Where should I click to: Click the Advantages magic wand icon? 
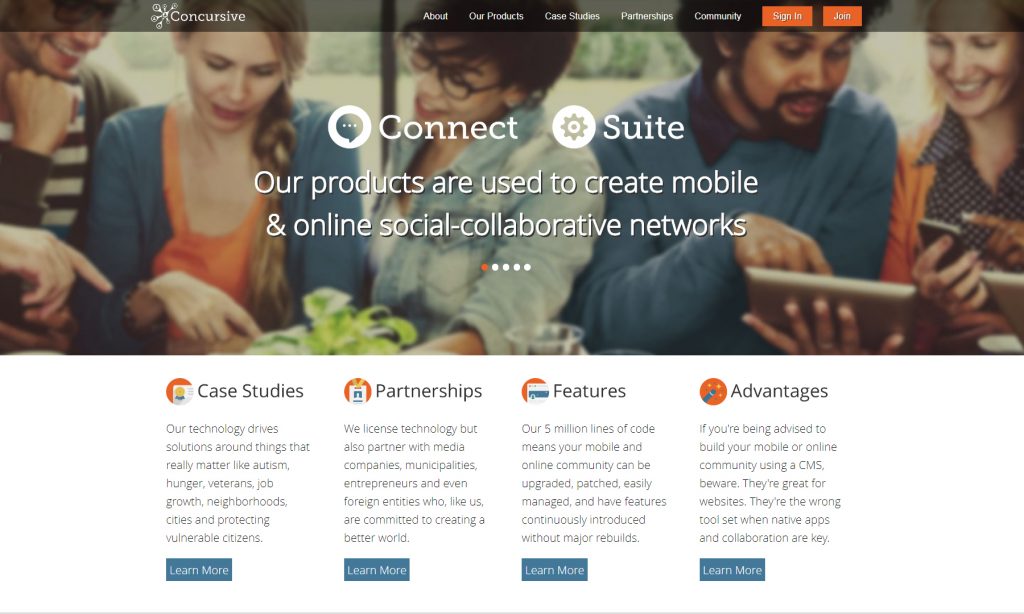[x=713, y=391]
